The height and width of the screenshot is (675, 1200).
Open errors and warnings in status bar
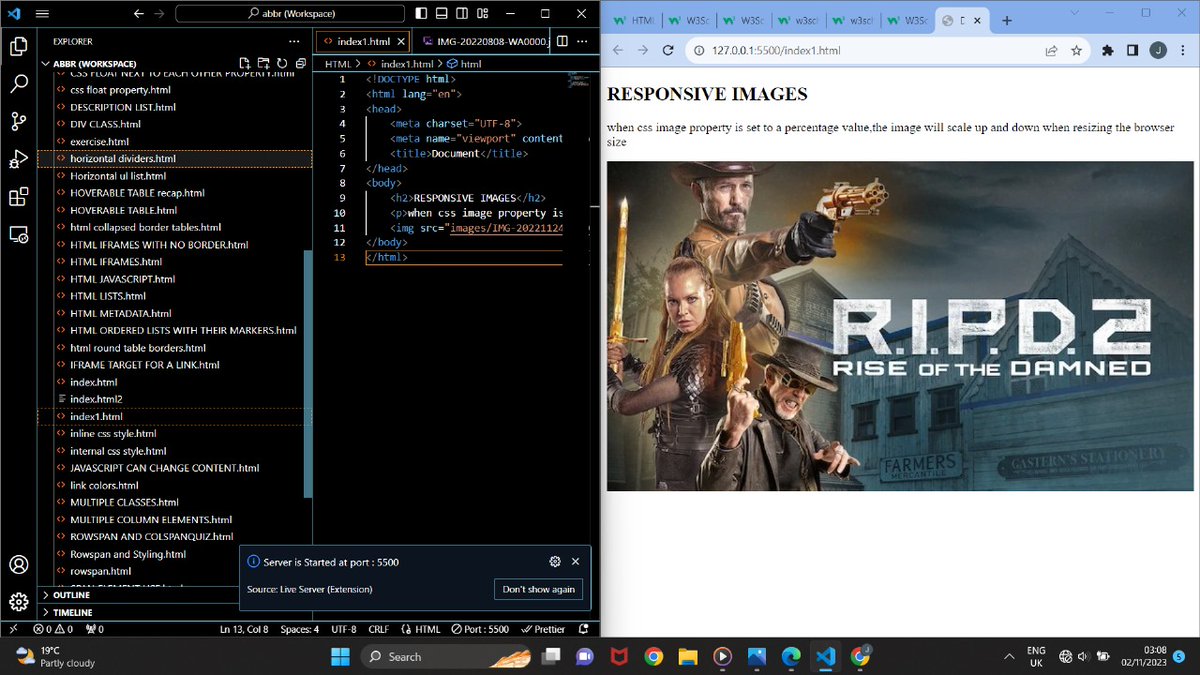pos(53,629)
